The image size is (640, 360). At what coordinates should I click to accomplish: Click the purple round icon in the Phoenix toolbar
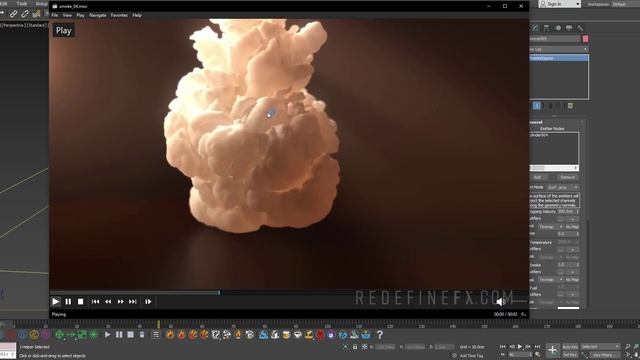coord(46,335)
